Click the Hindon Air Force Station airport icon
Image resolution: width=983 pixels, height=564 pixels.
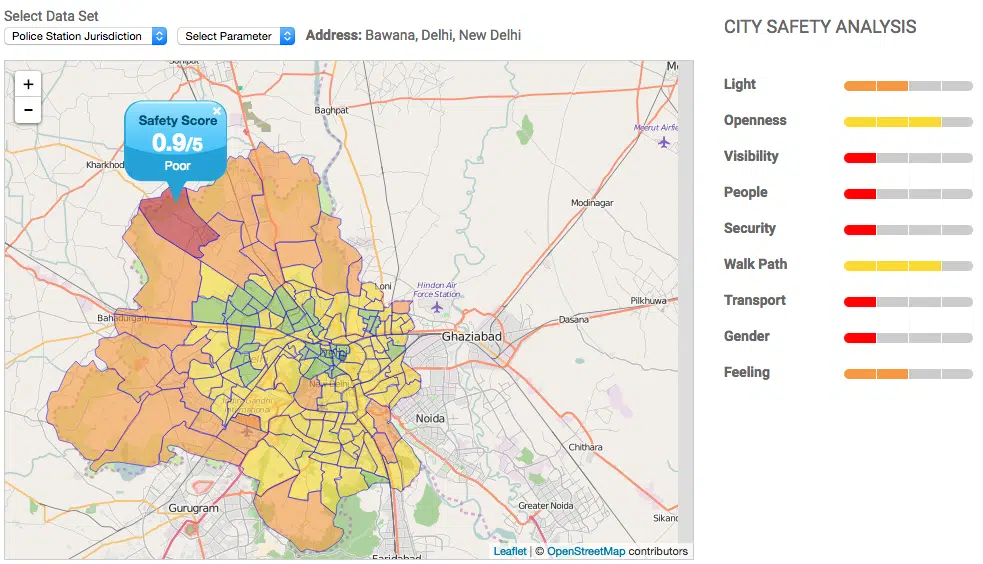[x=436, y=308]
